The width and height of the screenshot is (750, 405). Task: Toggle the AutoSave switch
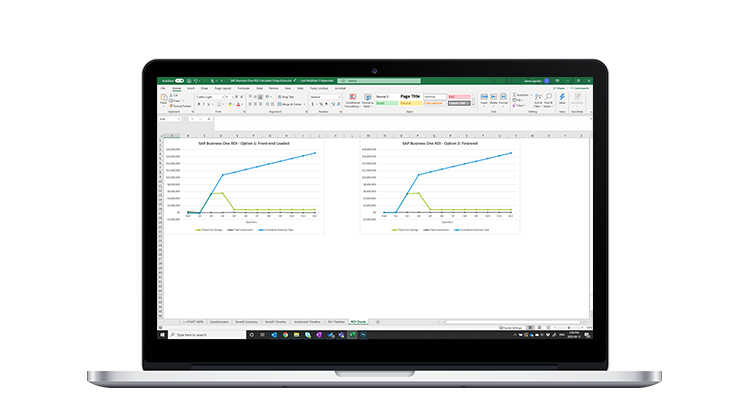[179, 81]
